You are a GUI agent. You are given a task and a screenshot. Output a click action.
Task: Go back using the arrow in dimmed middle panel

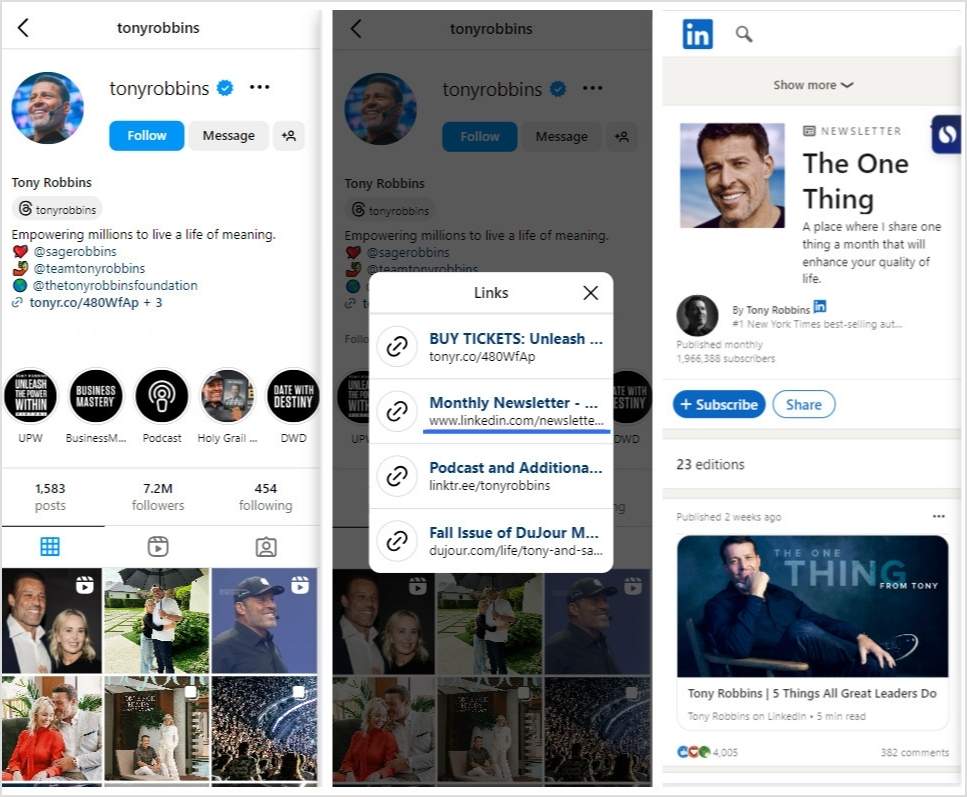tap(356, 28)
